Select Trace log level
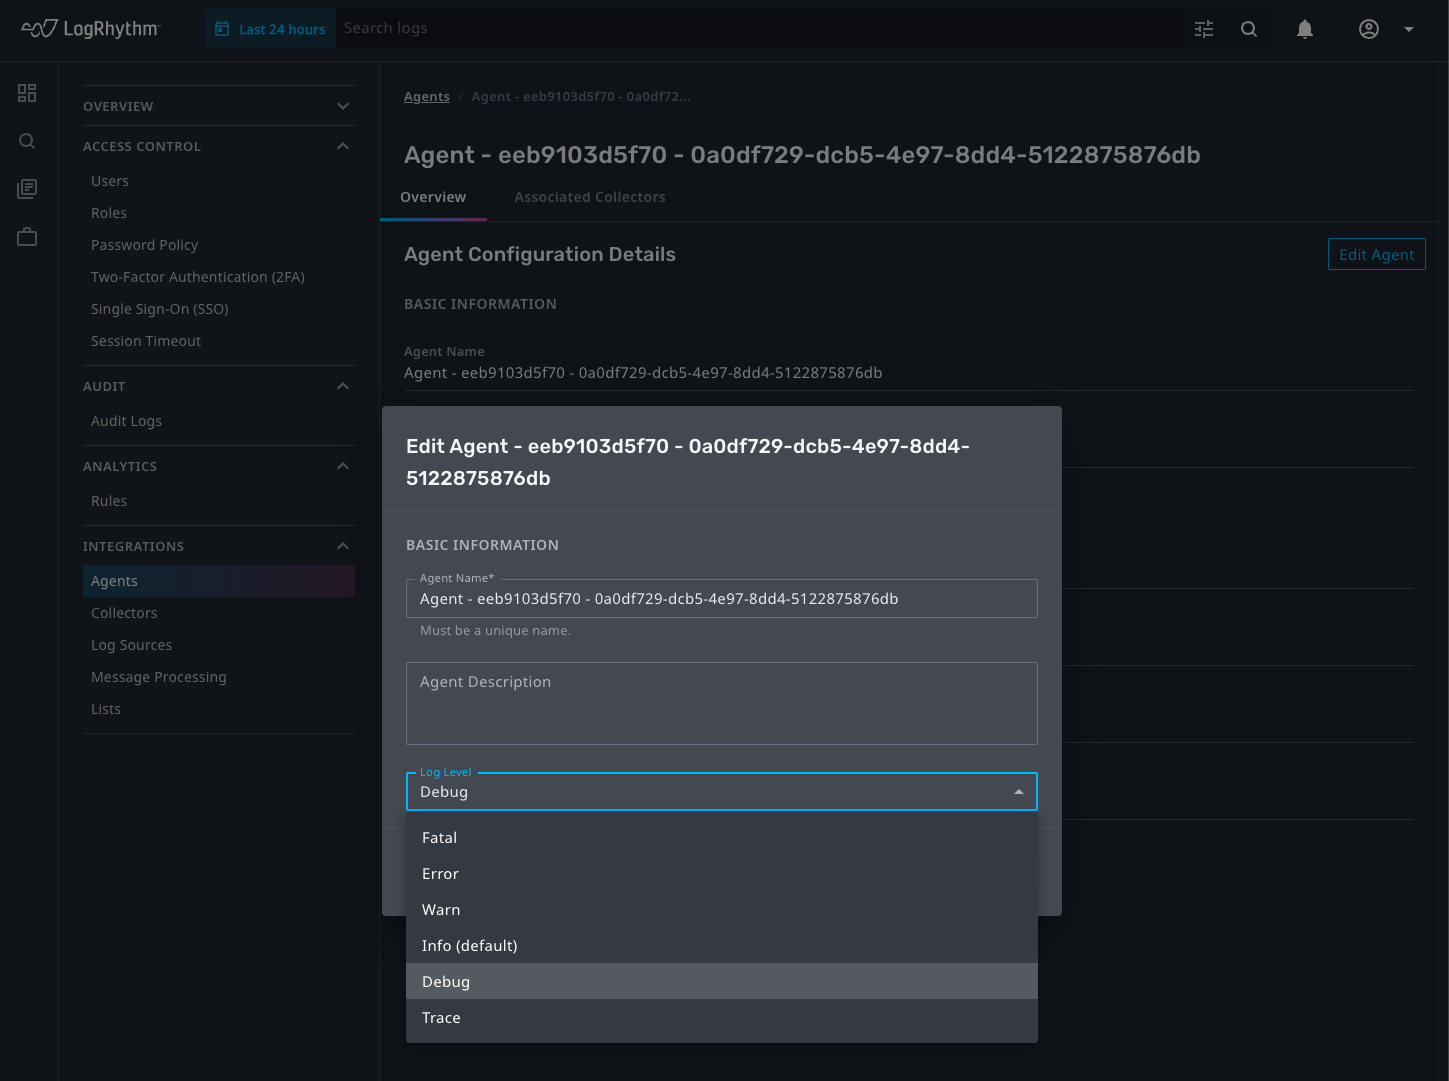1449x1081 pixels. [722, 1018]
